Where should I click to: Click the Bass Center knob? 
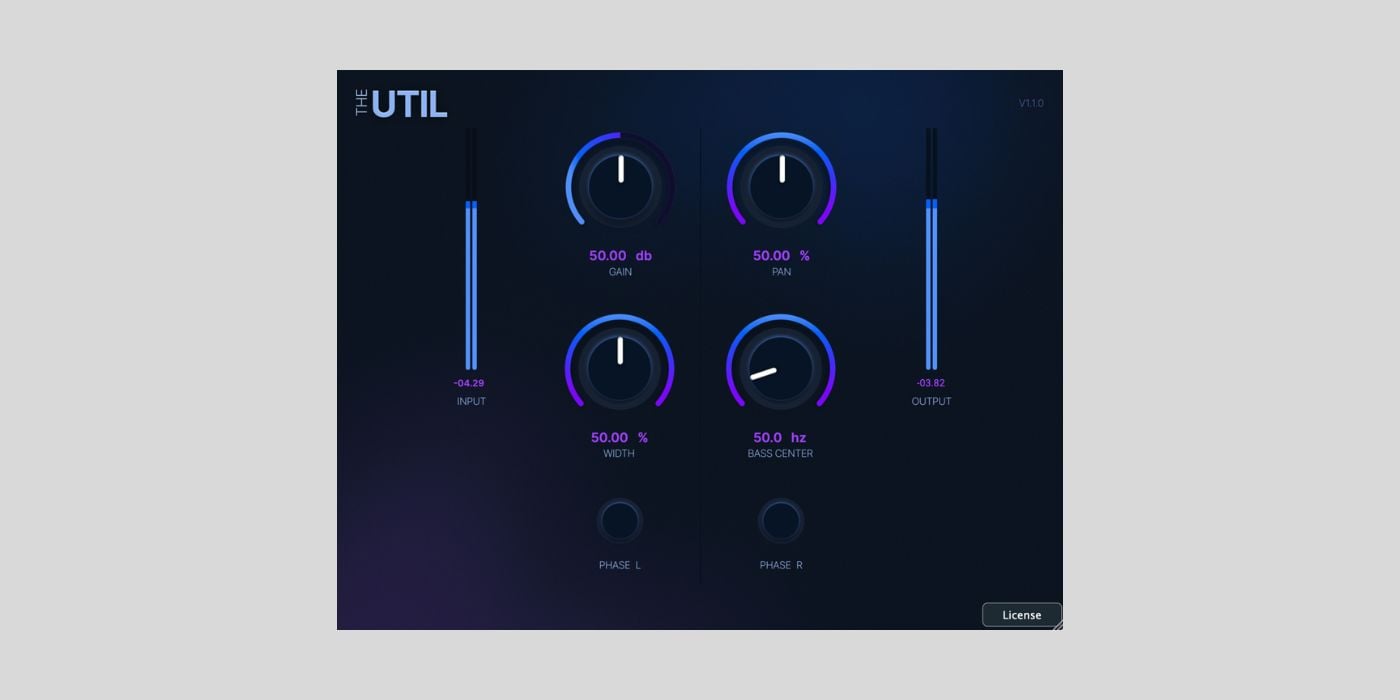781,368
